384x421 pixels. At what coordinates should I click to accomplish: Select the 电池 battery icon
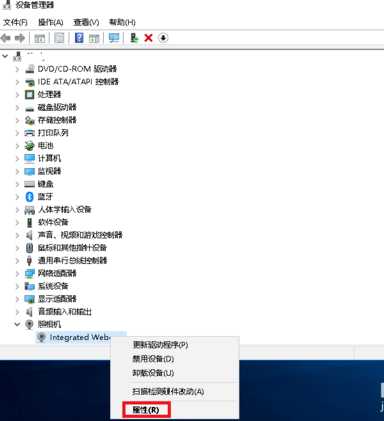coord(30,146)
